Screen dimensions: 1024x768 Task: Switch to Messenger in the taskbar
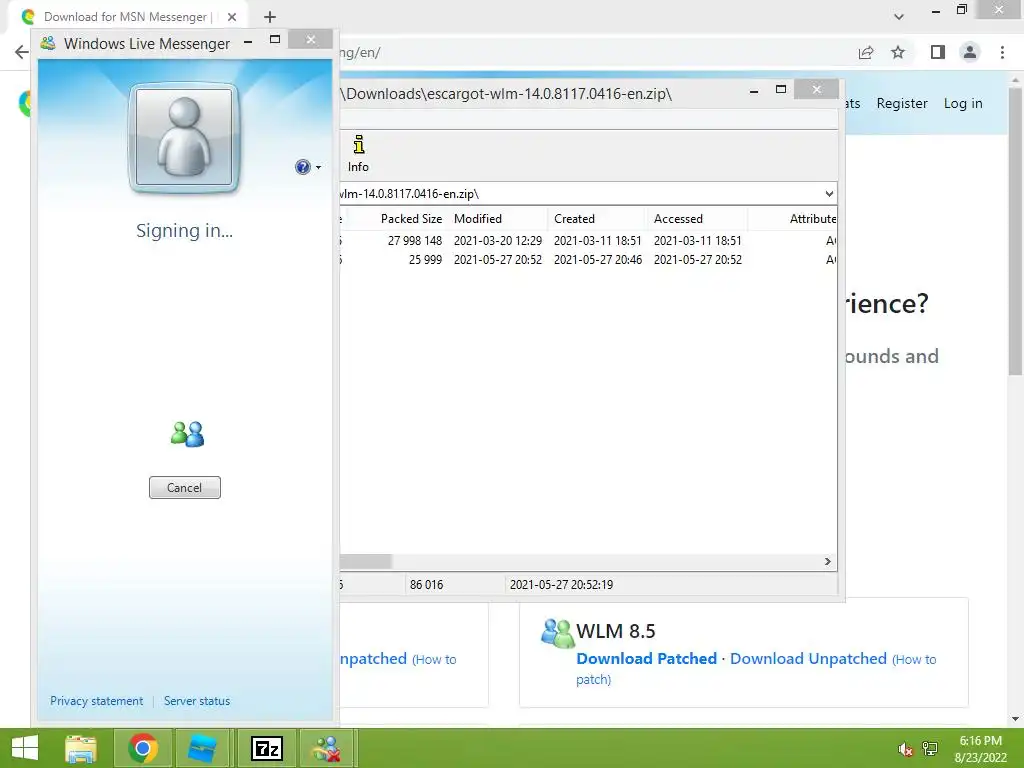[x=327, y=748]
